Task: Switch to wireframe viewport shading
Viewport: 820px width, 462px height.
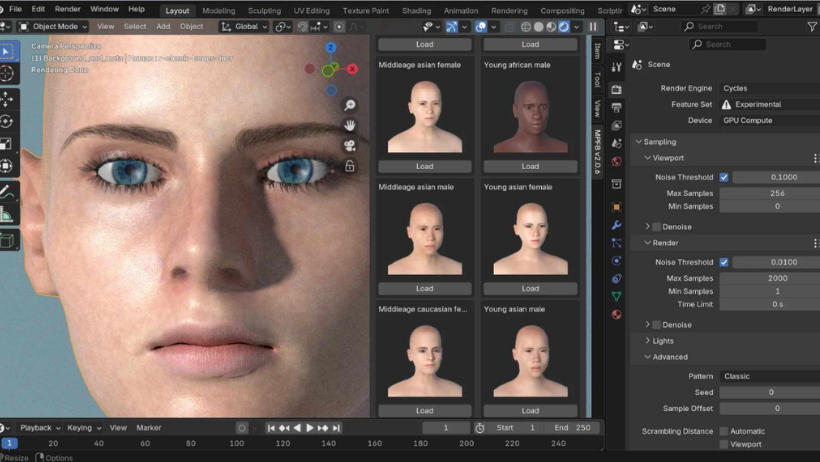Action: (526, 27)
